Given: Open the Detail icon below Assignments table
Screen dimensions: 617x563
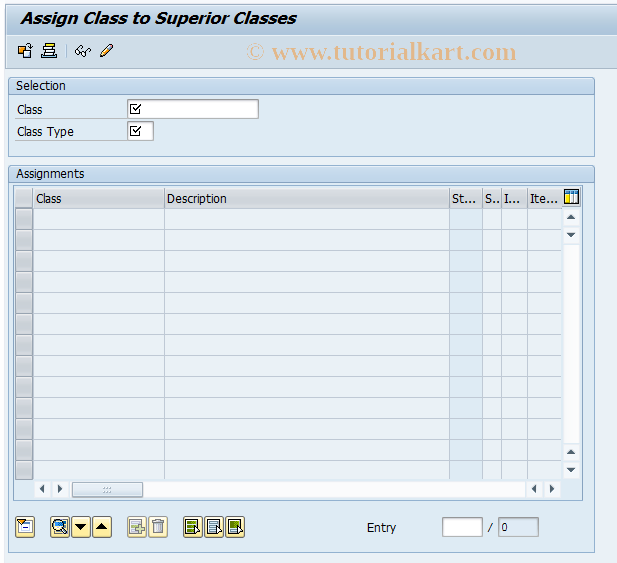Looking at the screenshot, I should 25,527.
